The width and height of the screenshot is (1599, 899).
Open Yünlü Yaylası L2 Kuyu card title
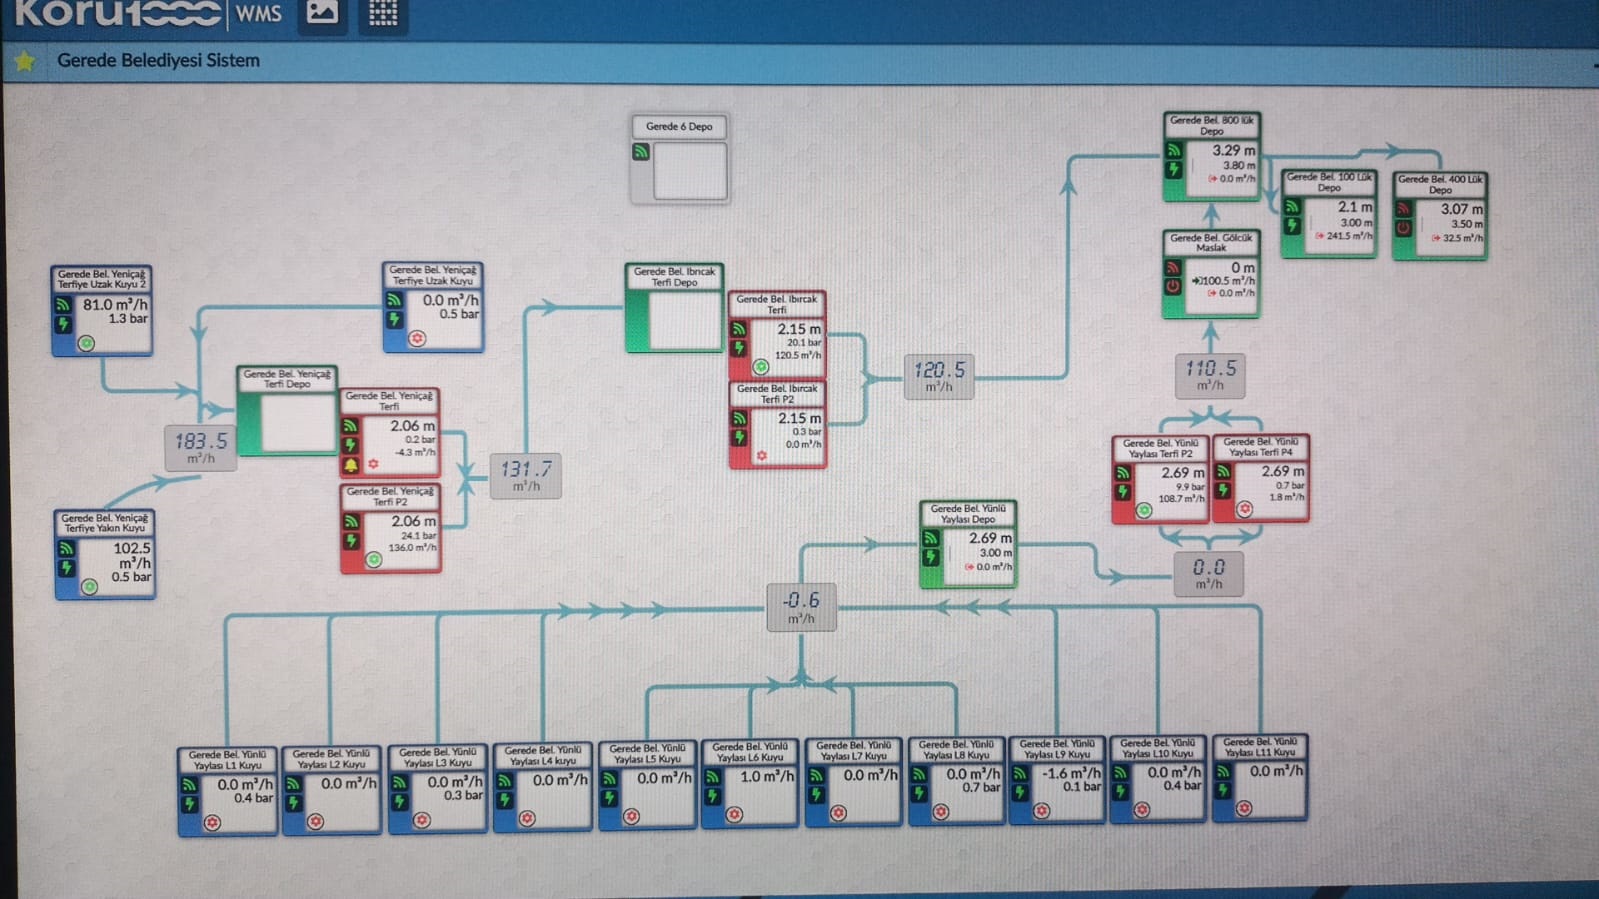click(332, 758)
